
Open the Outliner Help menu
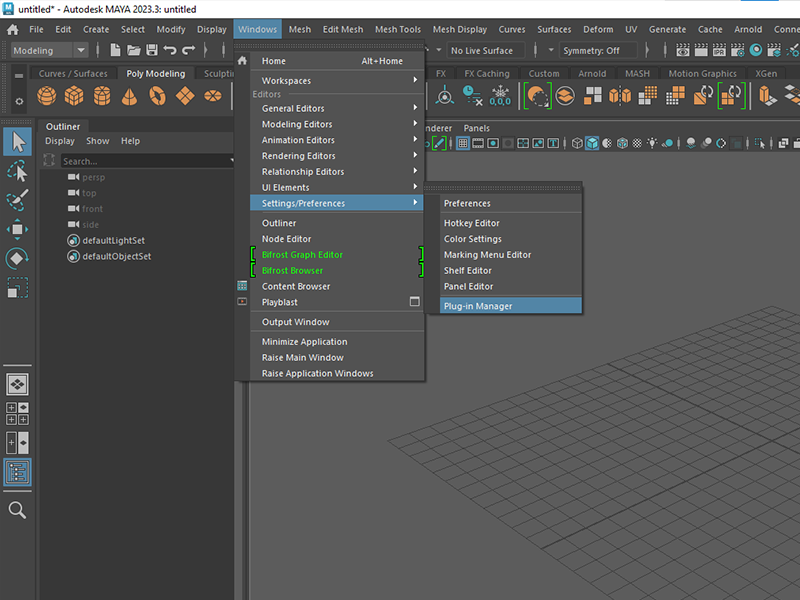coord(130,141)
